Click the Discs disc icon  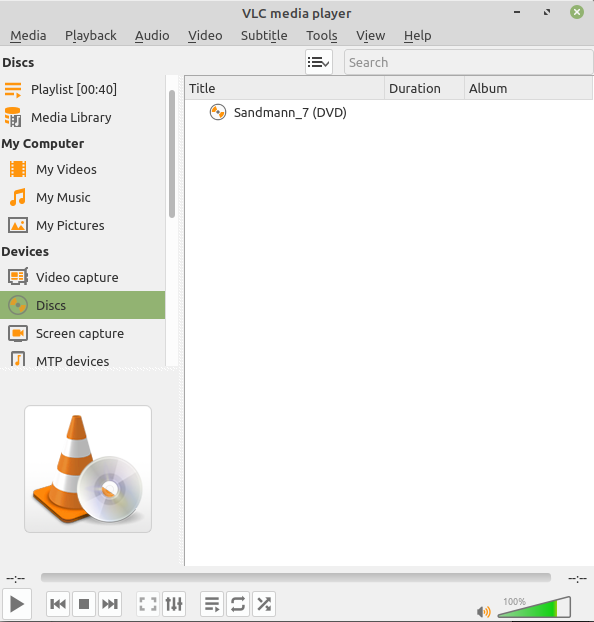pyautogui.click(x=18, y=305)
